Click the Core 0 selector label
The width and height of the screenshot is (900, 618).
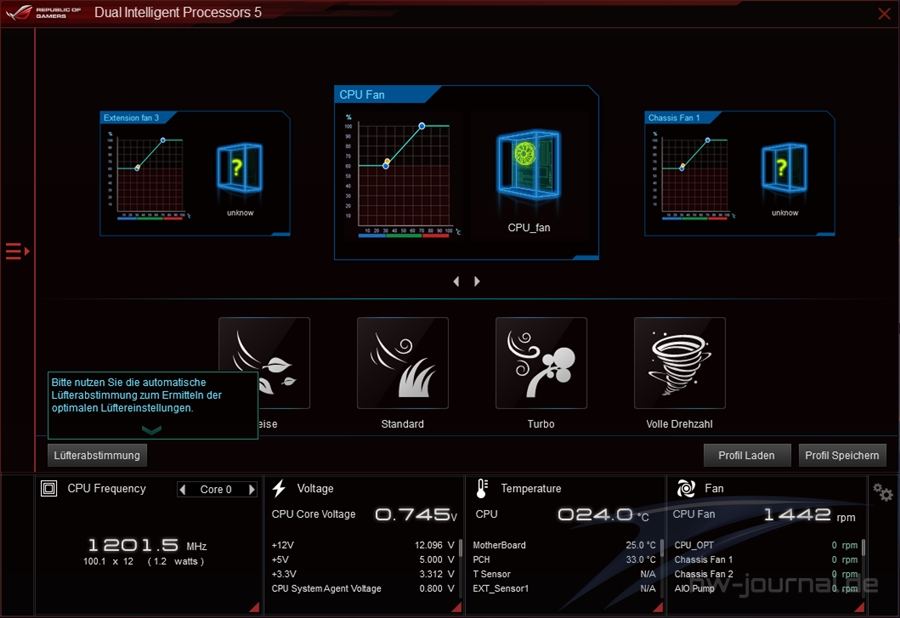click(x=216, y=489)
